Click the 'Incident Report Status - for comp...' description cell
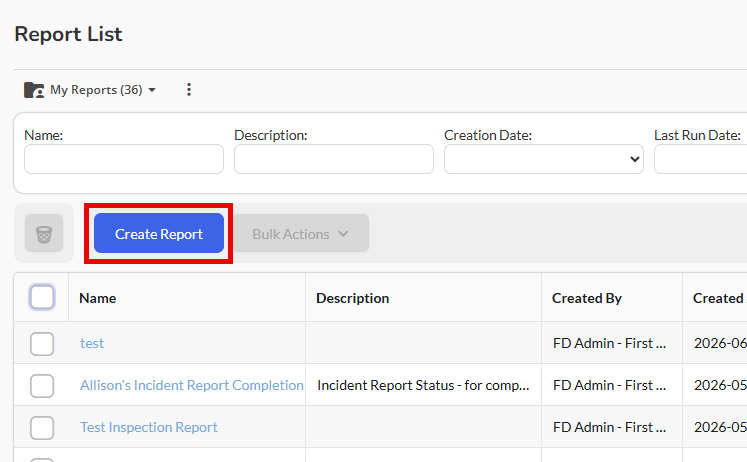This screenshot has width=747, height=462. tap(423, 385)
